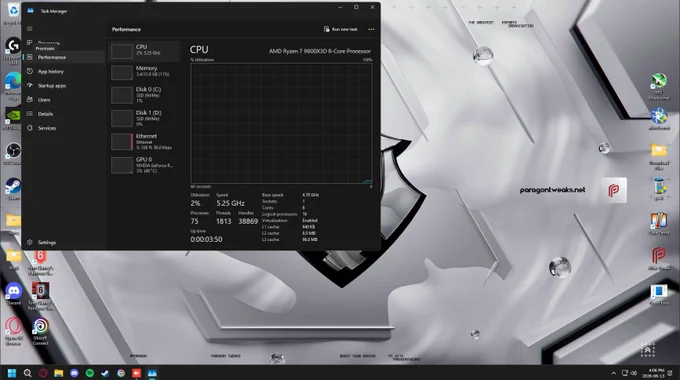Open the red app icon in taskbar
The width and height of the screenshot is (680, 380).
137,373
